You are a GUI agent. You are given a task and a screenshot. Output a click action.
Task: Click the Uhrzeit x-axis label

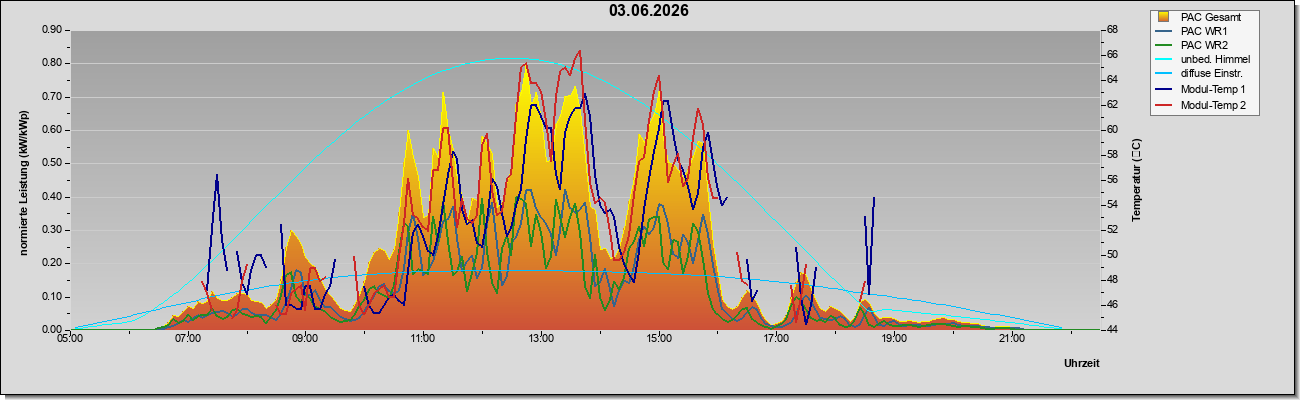click(x=1082, y=363)
